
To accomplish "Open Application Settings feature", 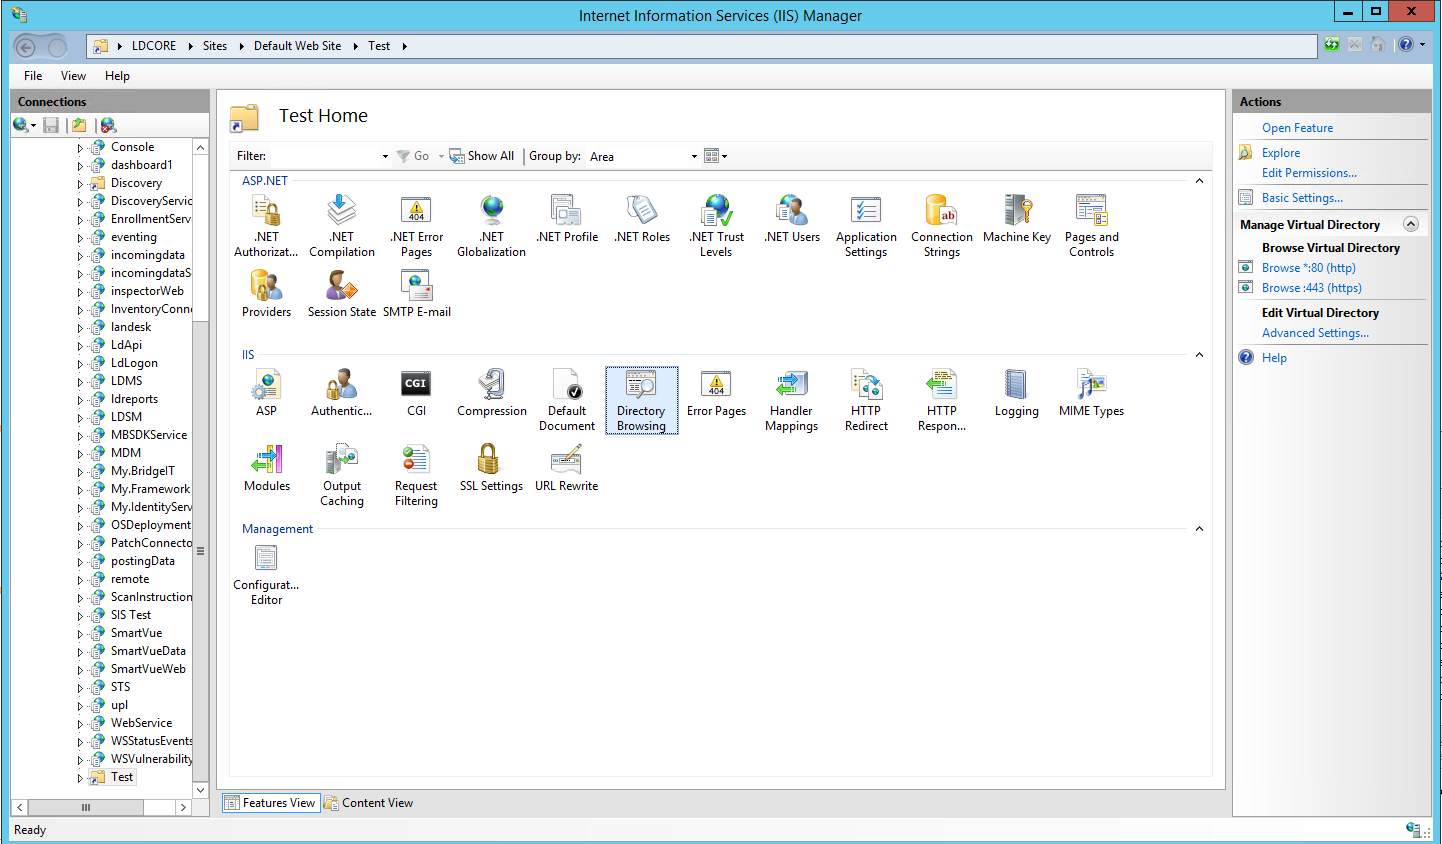I will click(866, 226).
